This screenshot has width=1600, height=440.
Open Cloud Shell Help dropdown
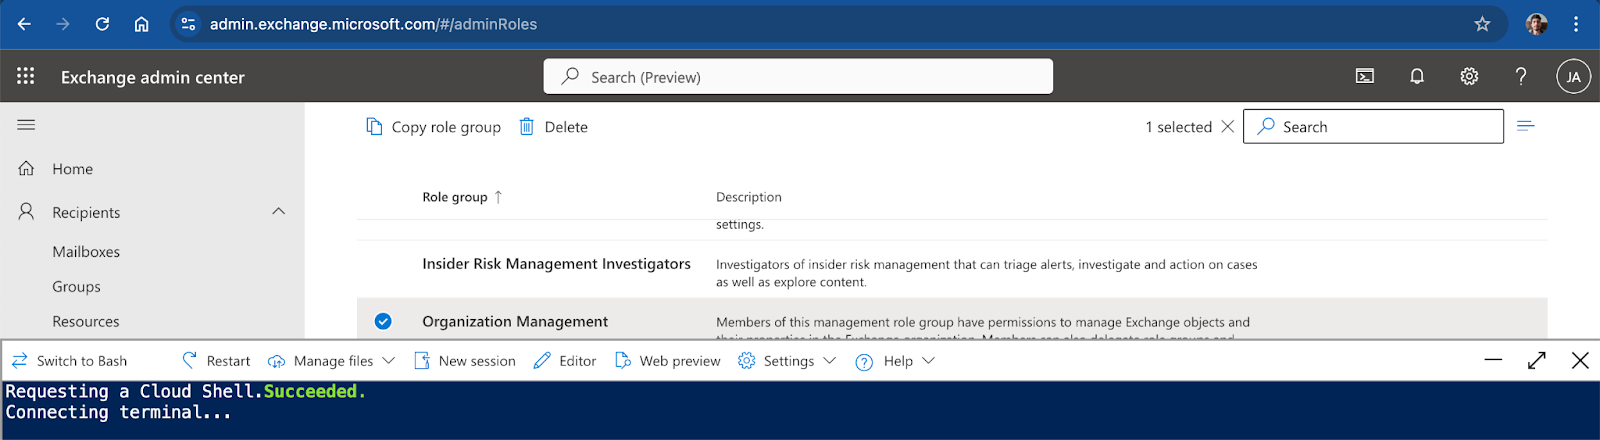895,361
